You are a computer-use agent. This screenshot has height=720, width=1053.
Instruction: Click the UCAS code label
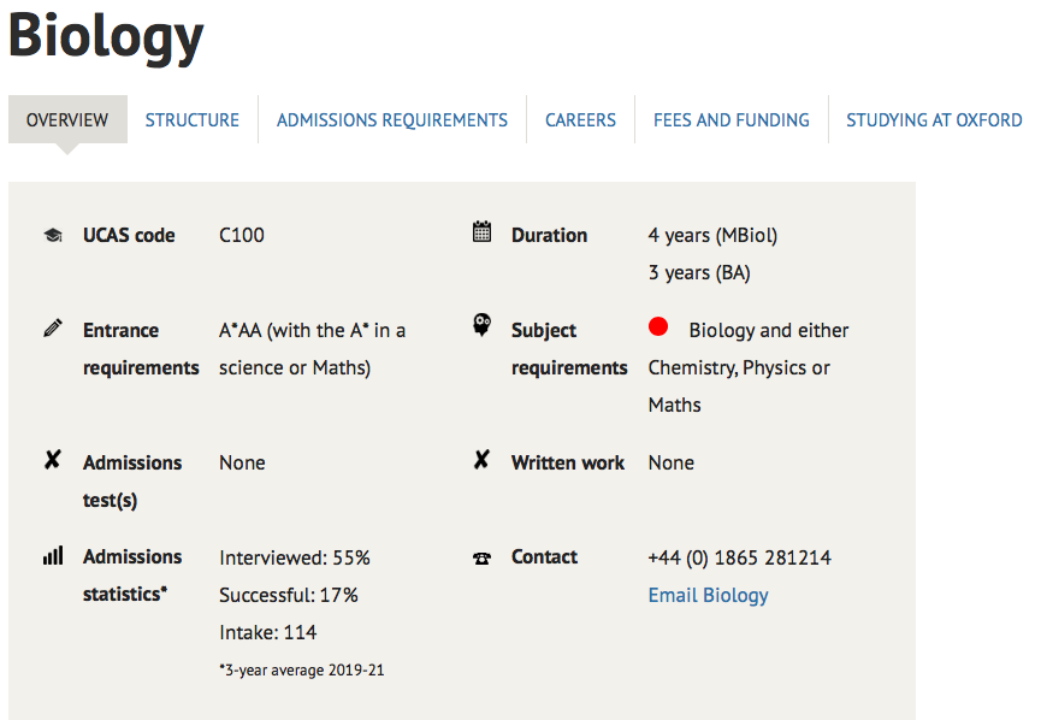click(129, 235)
